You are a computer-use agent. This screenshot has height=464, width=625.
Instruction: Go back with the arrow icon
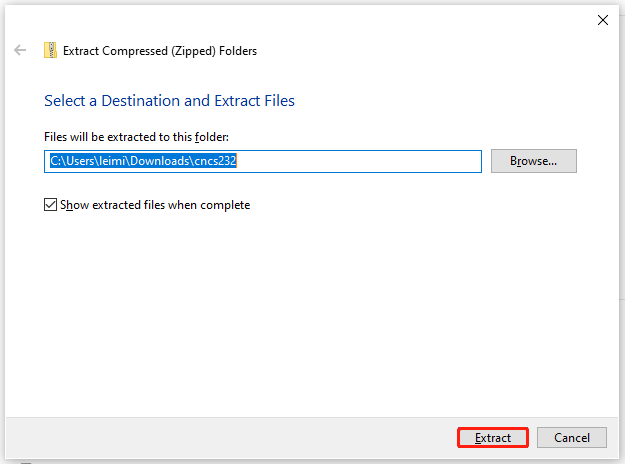[x=20, y=50]
